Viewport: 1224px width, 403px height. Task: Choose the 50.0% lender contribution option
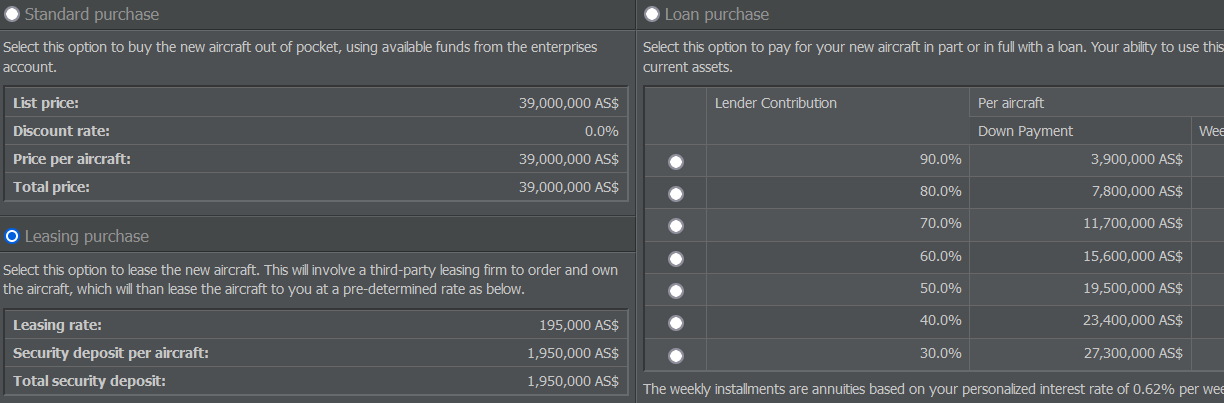[676, 290]
